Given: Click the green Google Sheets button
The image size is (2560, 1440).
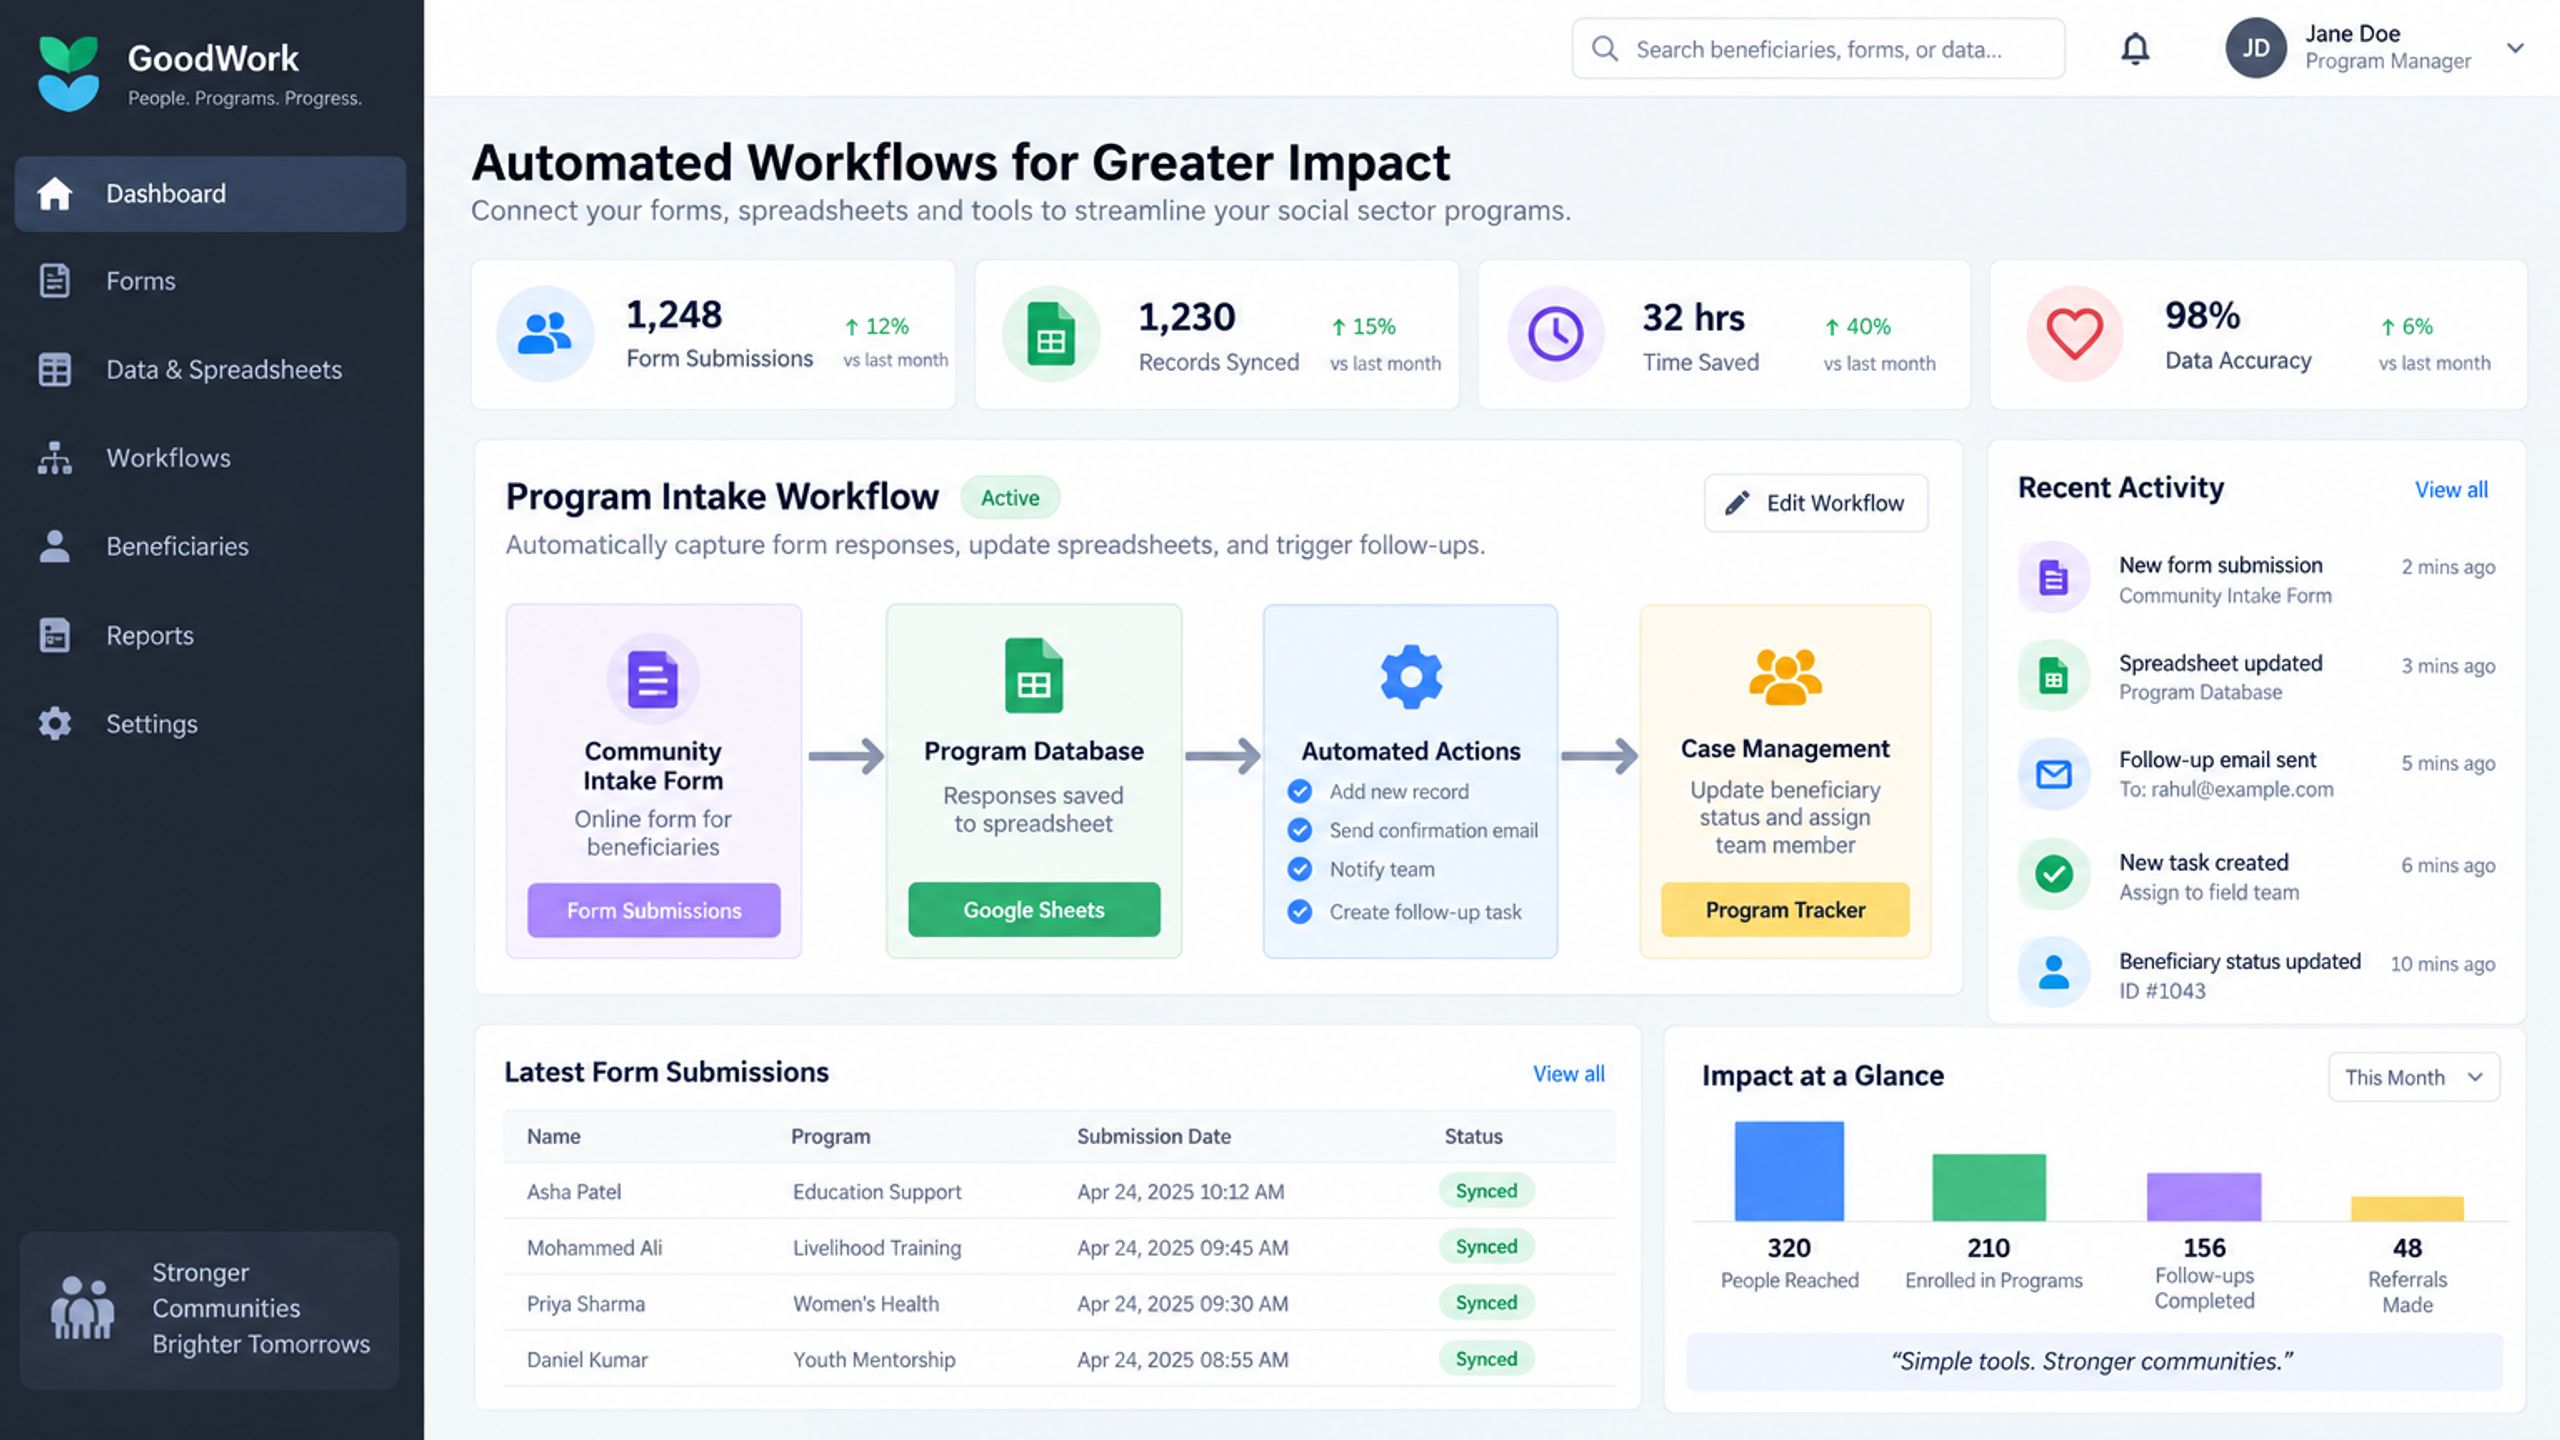Looking at the screenshot, I should coord(1034,910).
